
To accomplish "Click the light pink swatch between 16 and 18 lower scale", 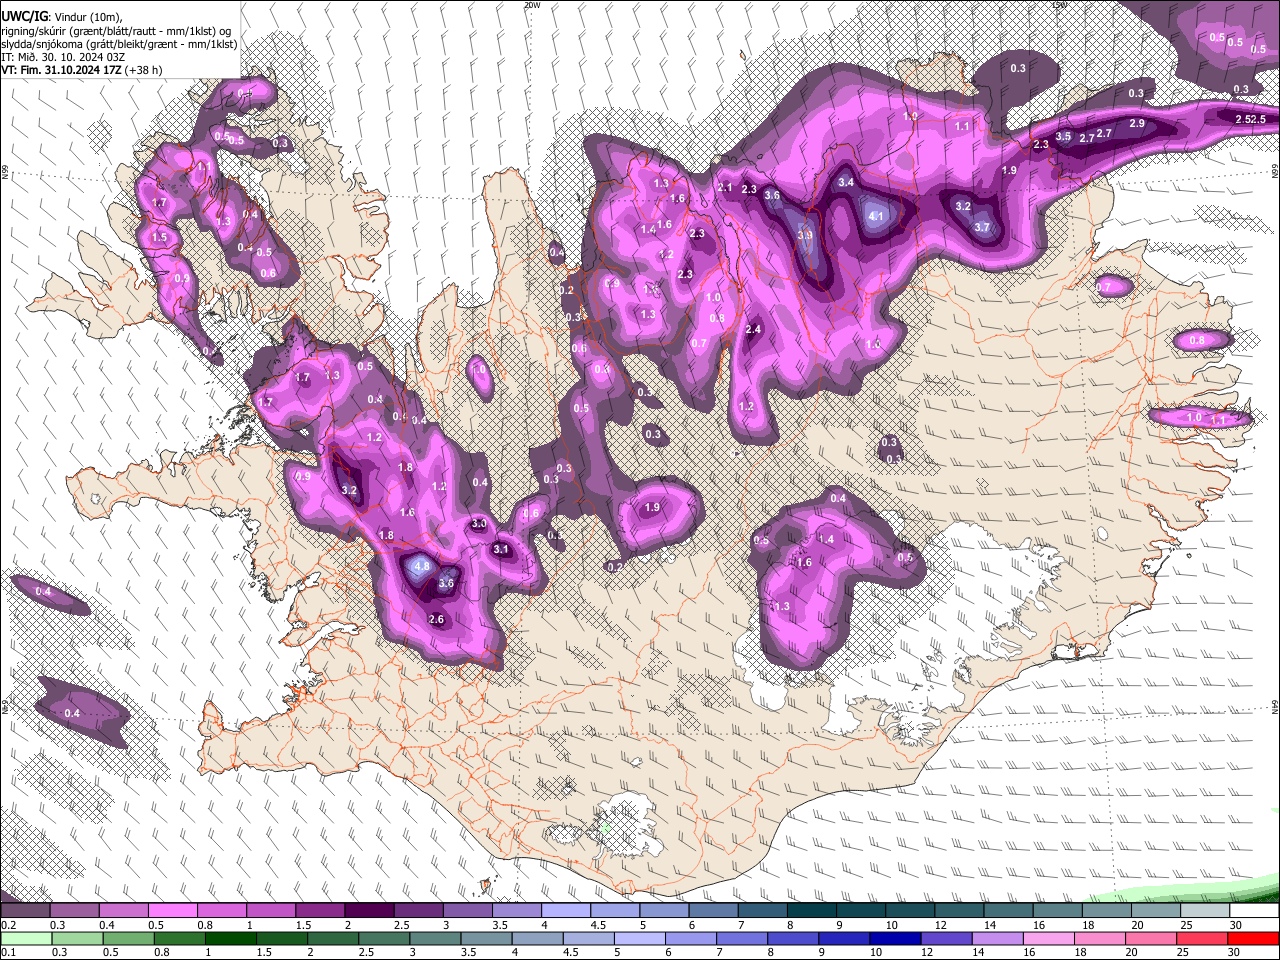I will [x=1049, y=938].
